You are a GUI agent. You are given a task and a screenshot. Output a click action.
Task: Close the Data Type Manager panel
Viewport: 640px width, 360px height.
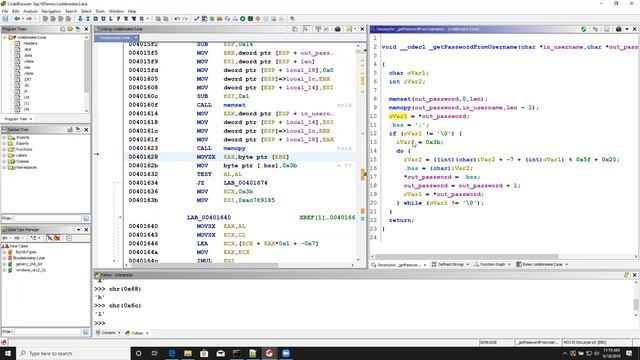[86, 230]
